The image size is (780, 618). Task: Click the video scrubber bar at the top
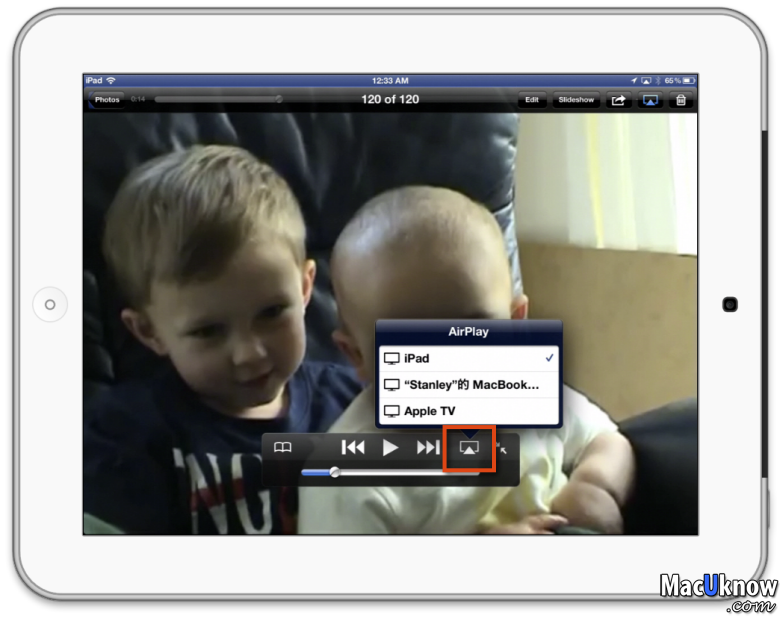[x=216, y=100]
